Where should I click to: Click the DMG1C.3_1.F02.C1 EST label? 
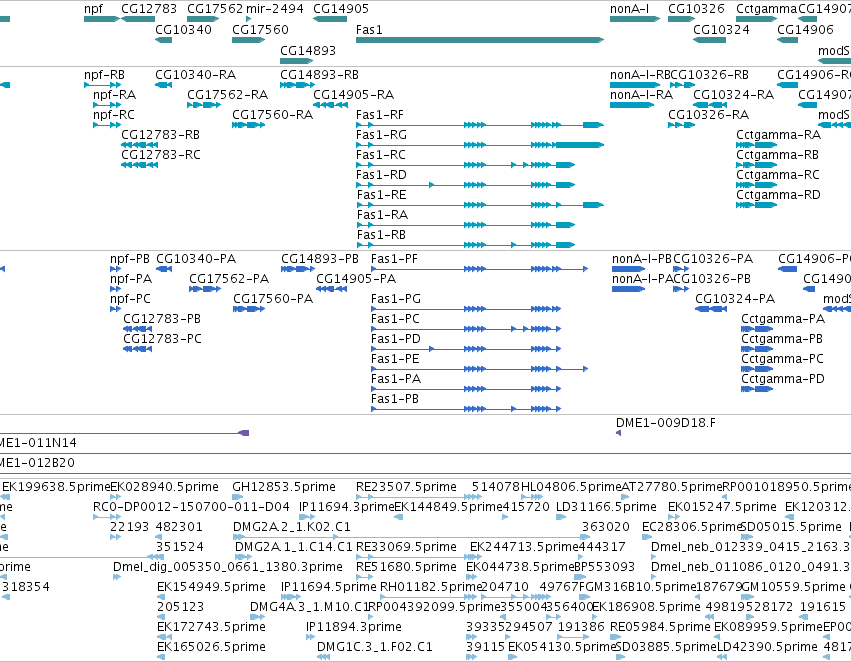pyautogui.click(x=374, y=647)
